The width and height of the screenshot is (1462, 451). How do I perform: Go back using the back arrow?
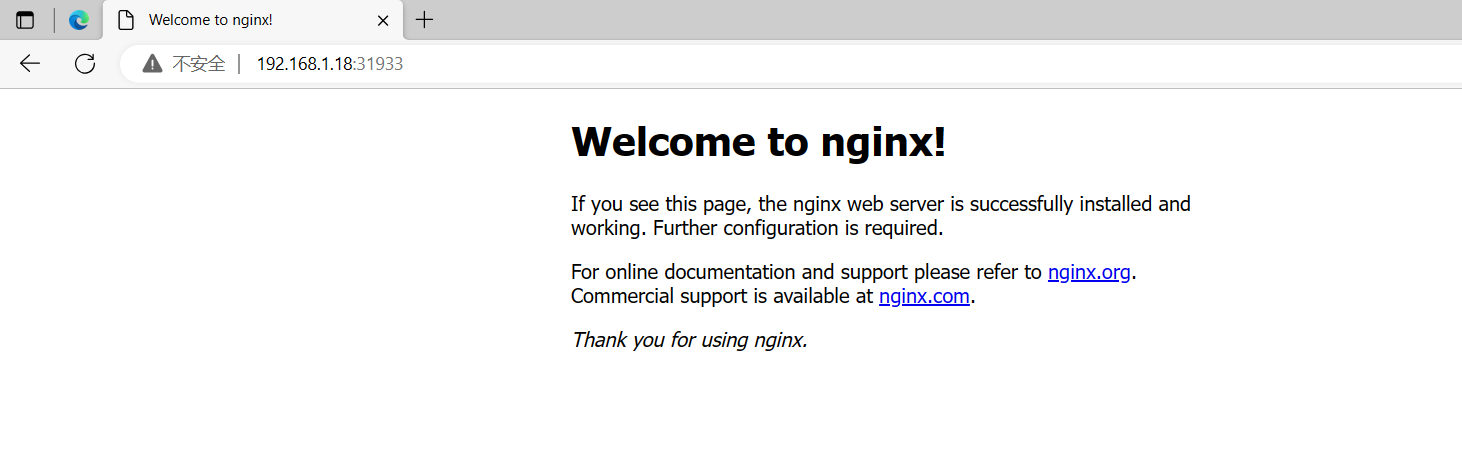pyautogui.click(x=30, y=64)
